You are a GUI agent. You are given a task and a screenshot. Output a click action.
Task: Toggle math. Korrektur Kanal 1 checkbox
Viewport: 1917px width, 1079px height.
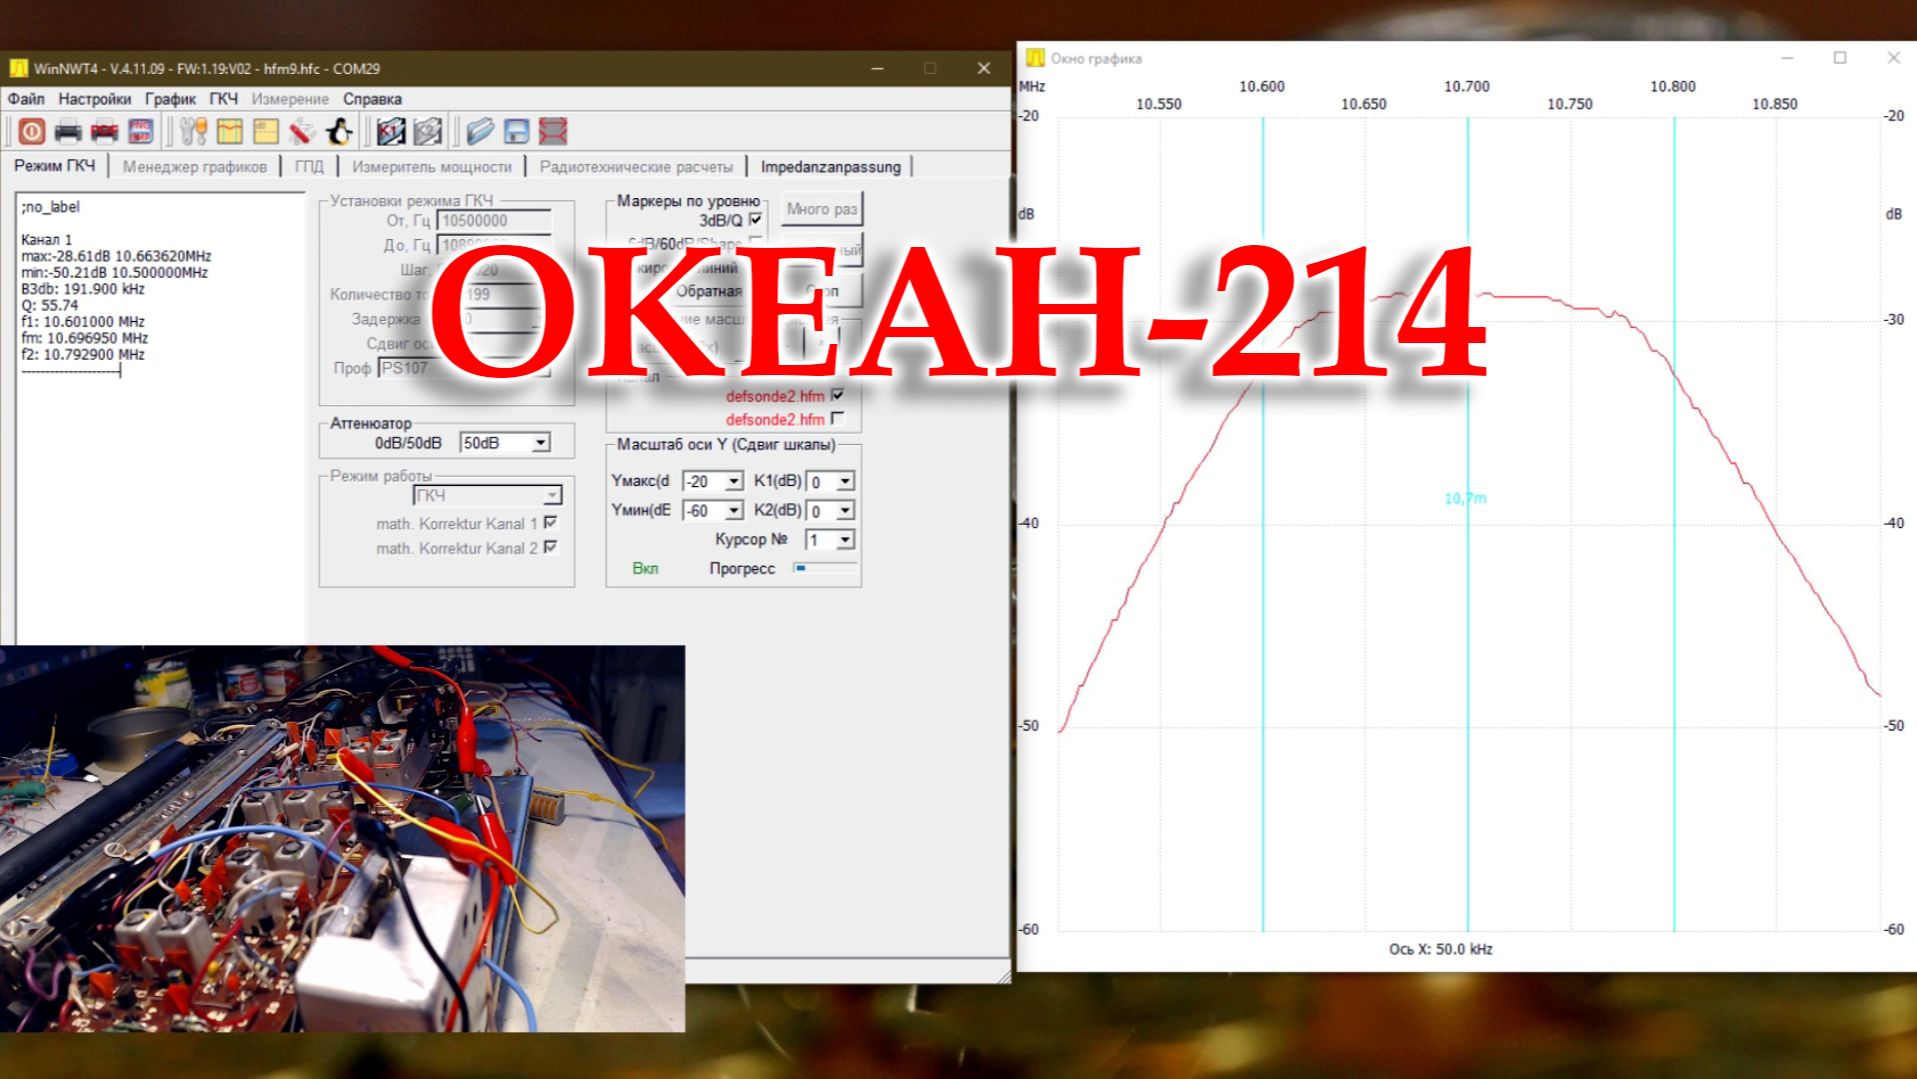pyautogui.click(x=551, y=523)
